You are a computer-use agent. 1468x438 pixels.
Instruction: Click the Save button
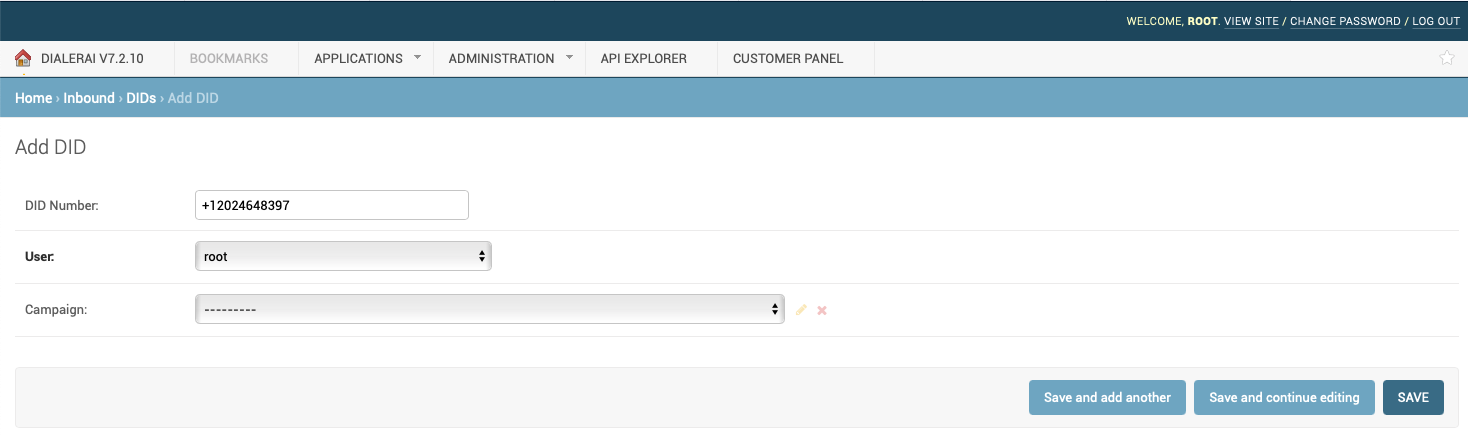[x=1413, y=397]
